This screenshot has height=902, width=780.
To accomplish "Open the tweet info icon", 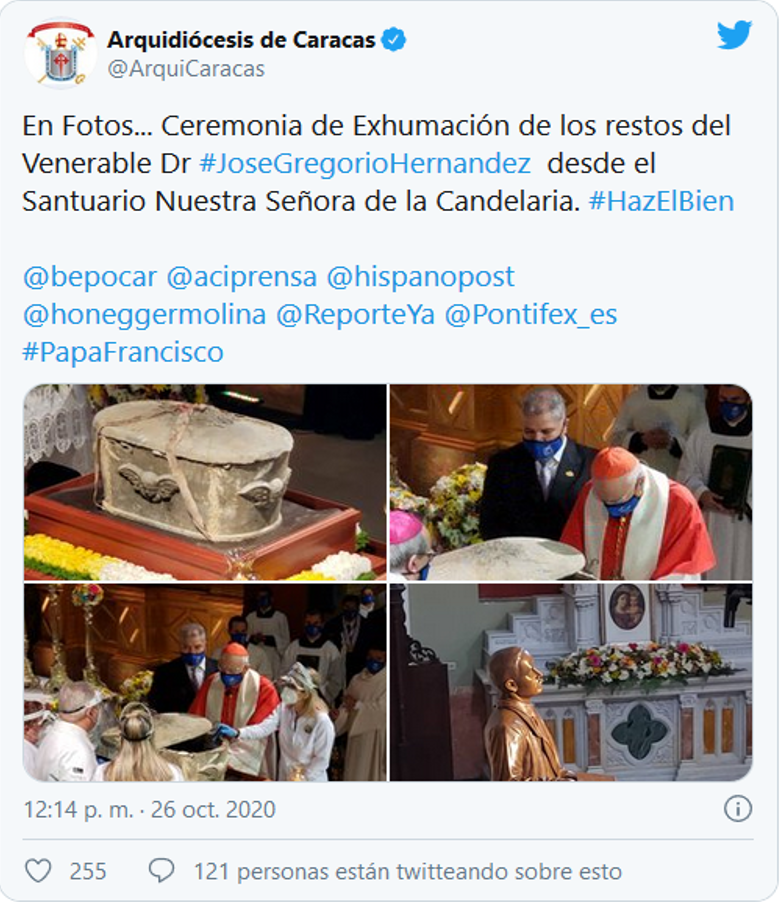I will pos(737,809).
